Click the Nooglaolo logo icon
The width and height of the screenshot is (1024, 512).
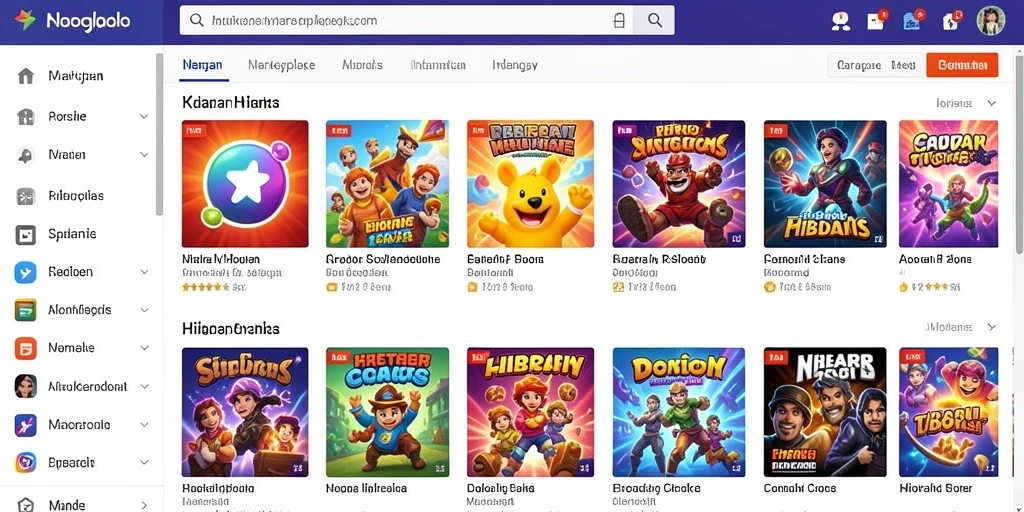point(25,20)
